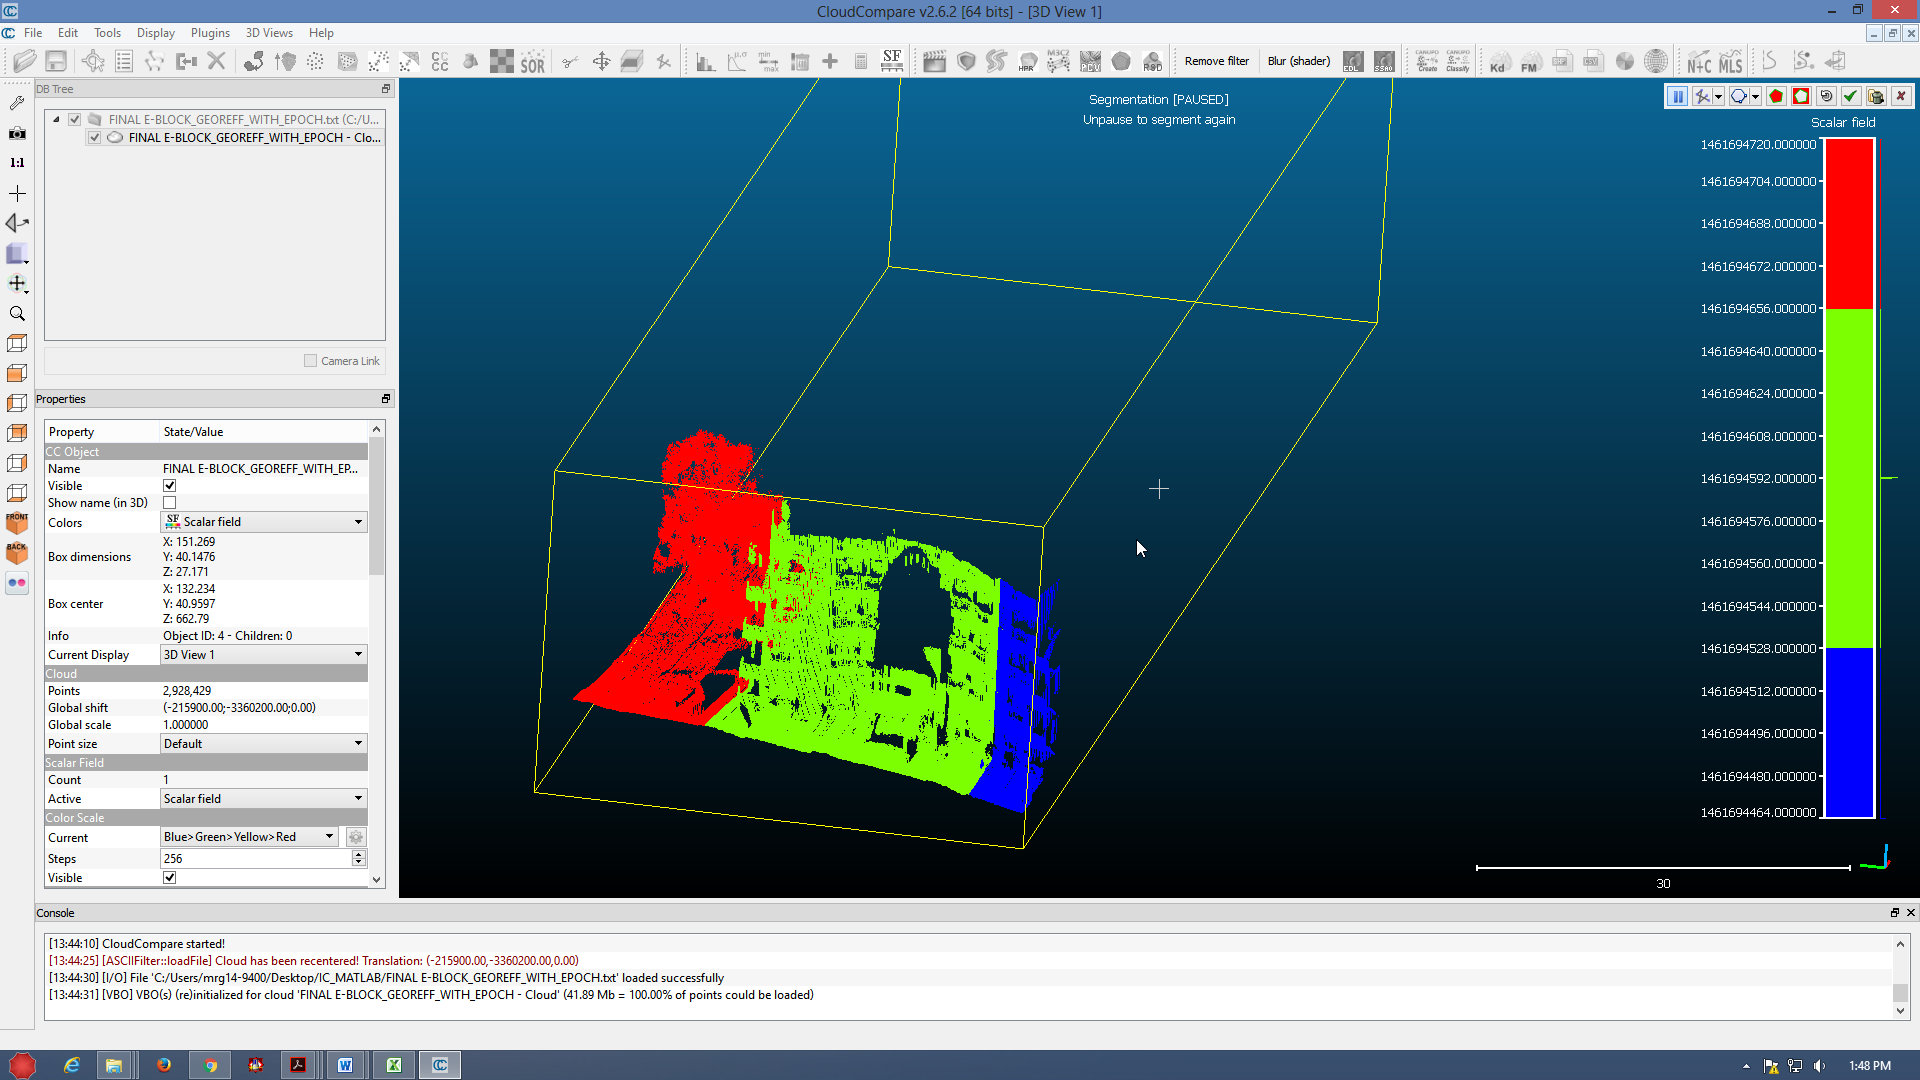Click the Segment In red polygon icon
Viewport: 1920px width, 1080px height.
1776,96
